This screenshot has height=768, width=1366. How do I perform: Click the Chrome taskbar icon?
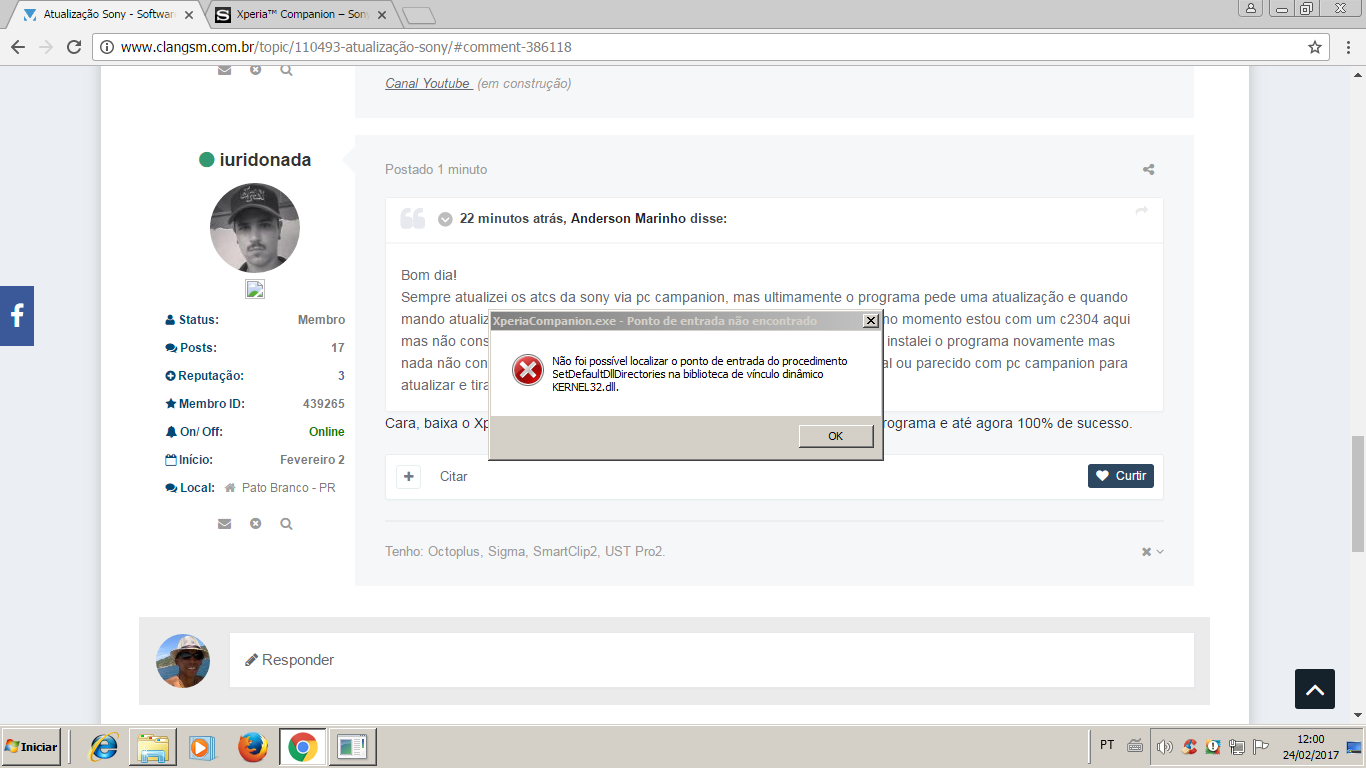pyautogui.click(x=302, y=747)
